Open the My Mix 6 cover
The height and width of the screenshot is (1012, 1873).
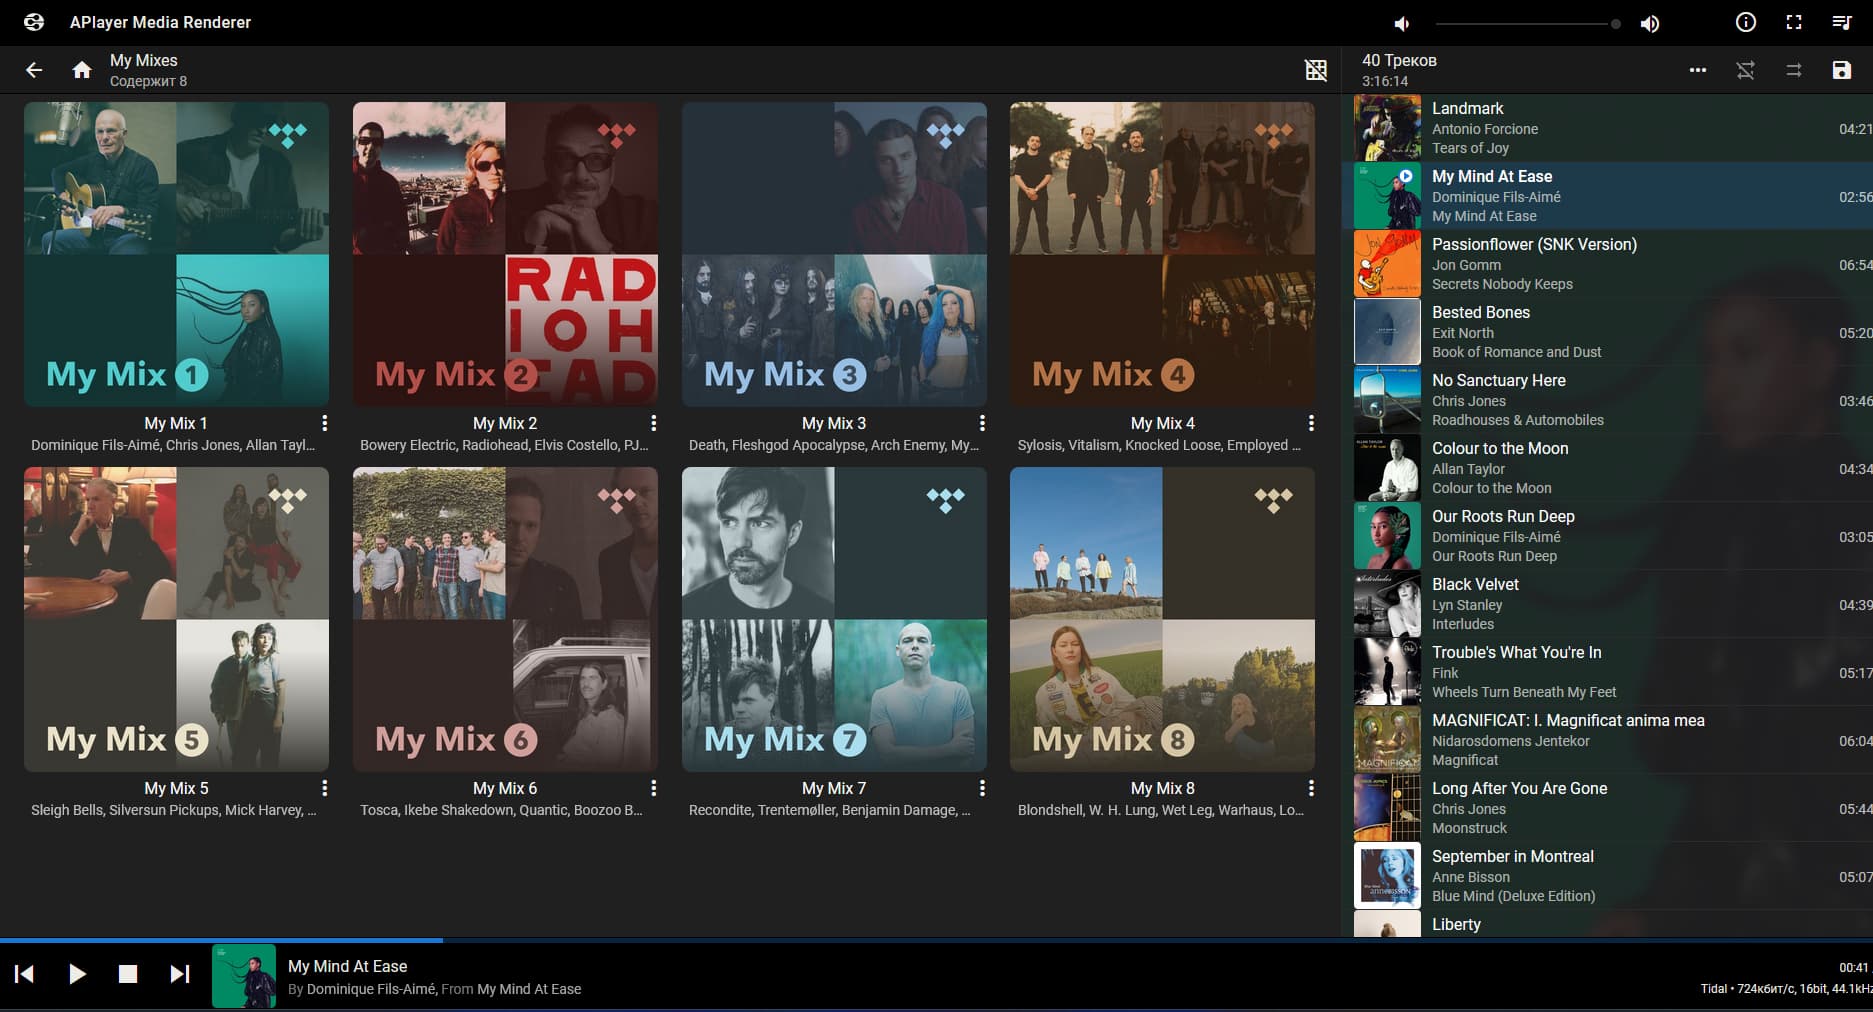pos(505,619)
